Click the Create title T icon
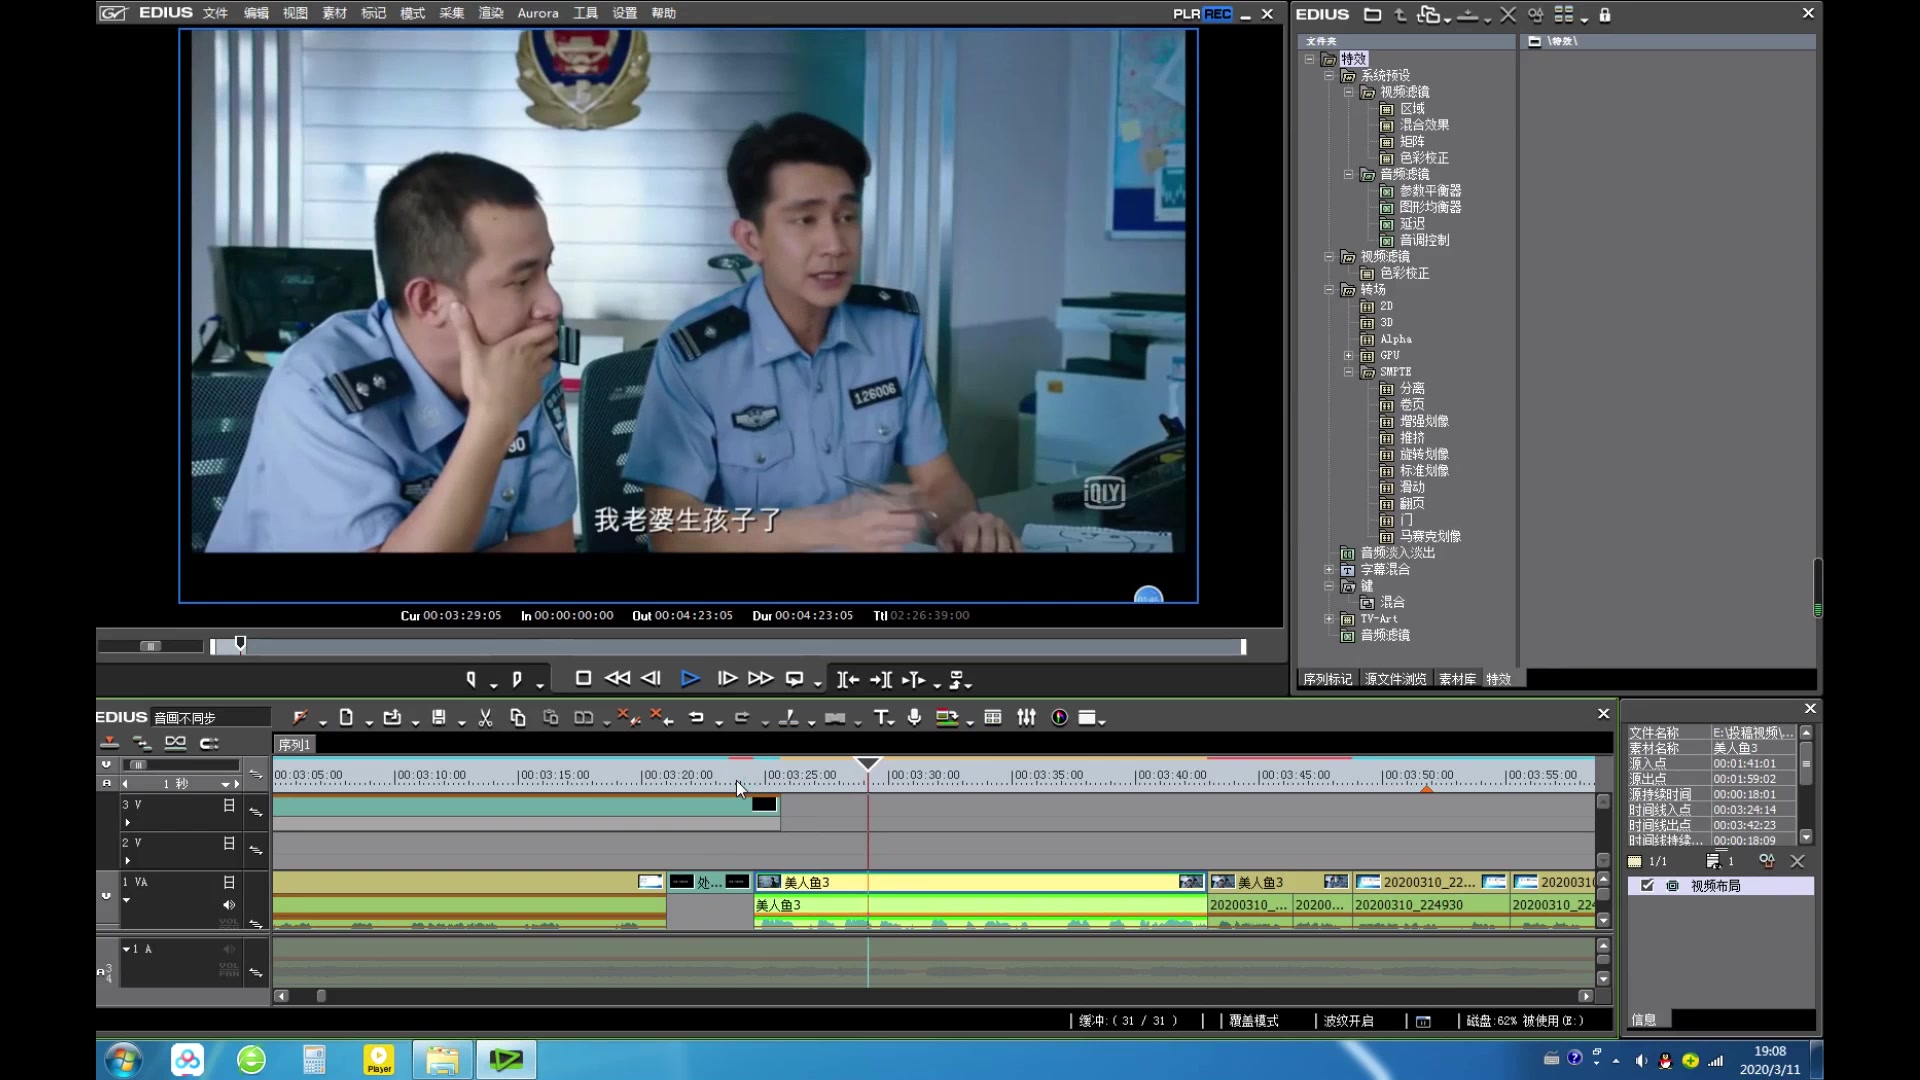 [881, 717]
